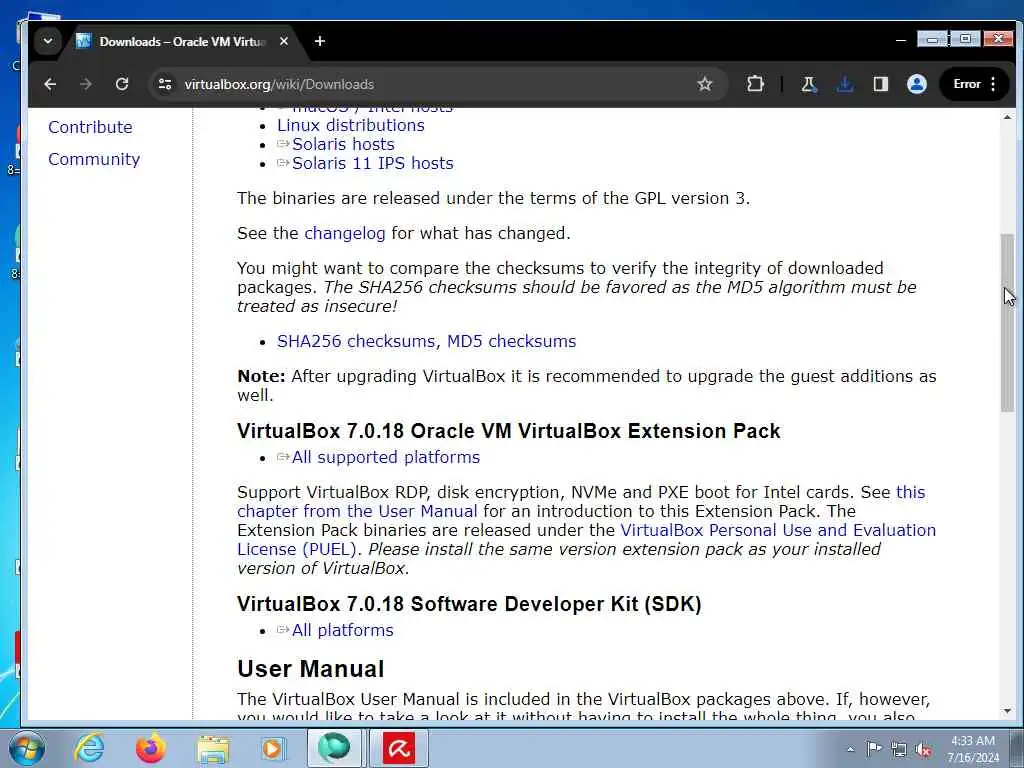Image resolution: width=1024 pixels, height=768 pixels.
Task: Open network icon in system tray
Action: 899,749
